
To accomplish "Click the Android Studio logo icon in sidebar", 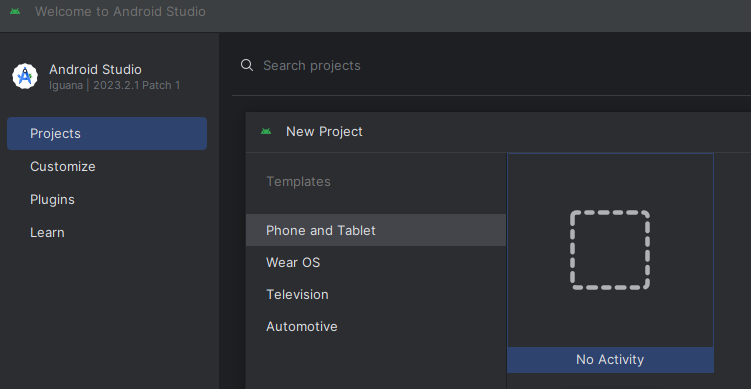I will [x=25, y=76].
